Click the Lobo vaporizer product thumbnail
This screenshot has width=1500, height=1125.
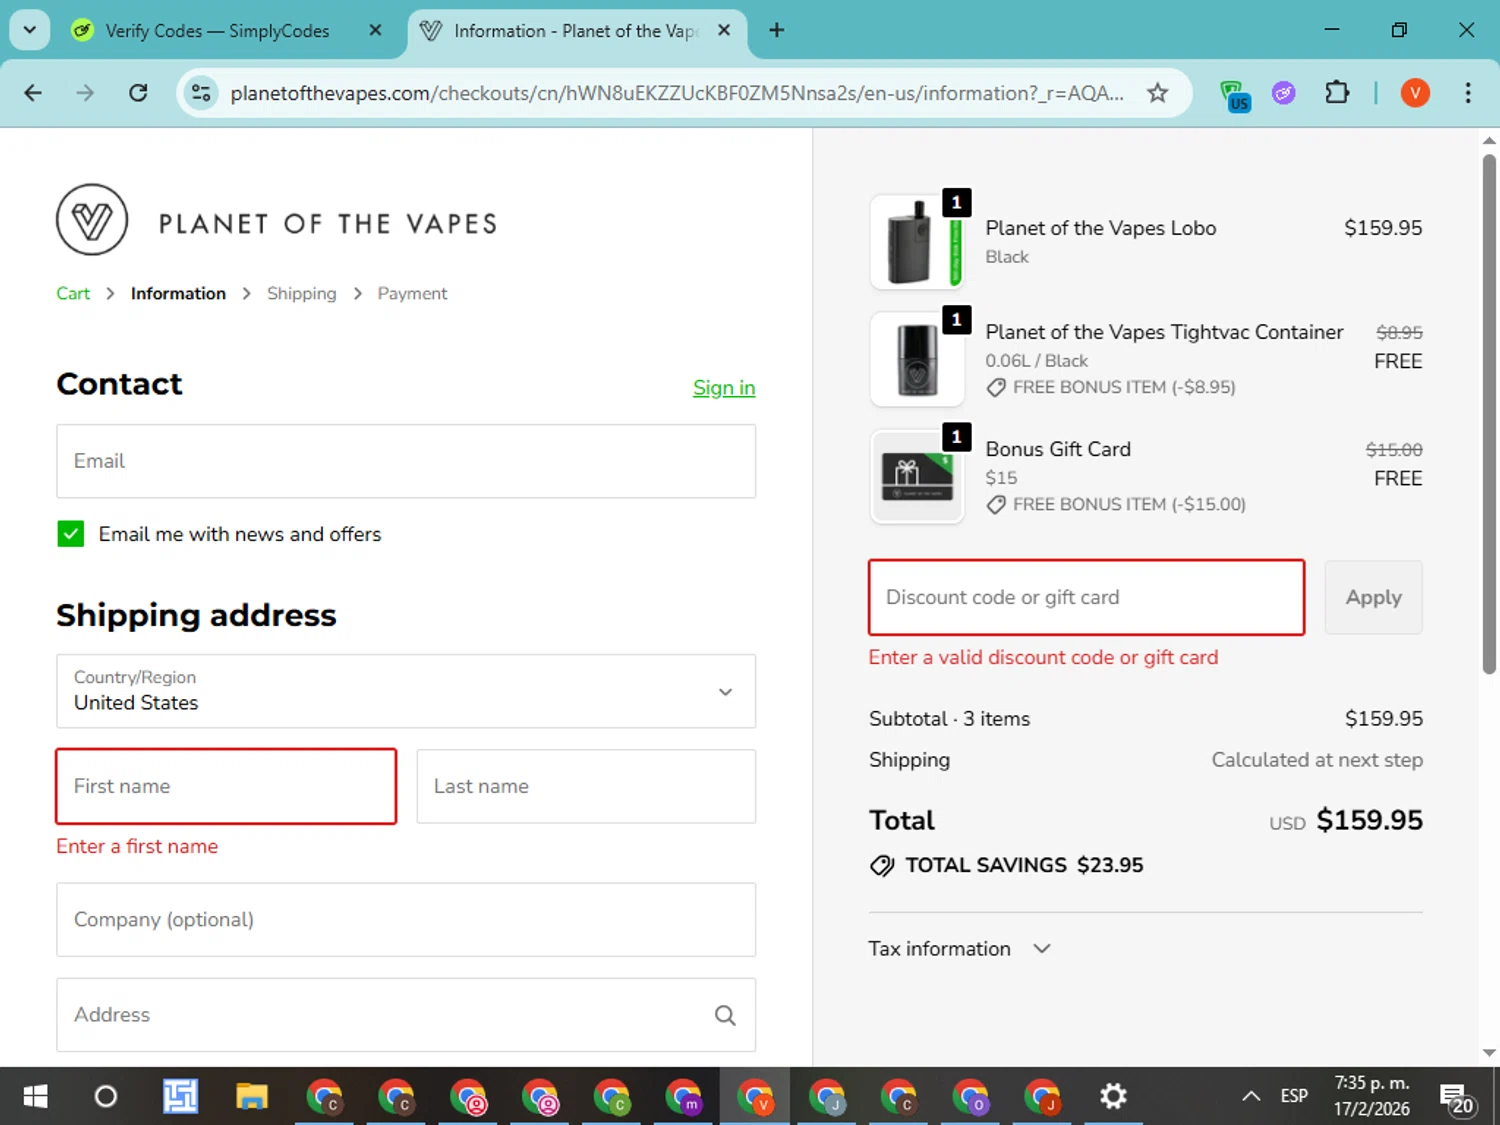pos(917,242)
